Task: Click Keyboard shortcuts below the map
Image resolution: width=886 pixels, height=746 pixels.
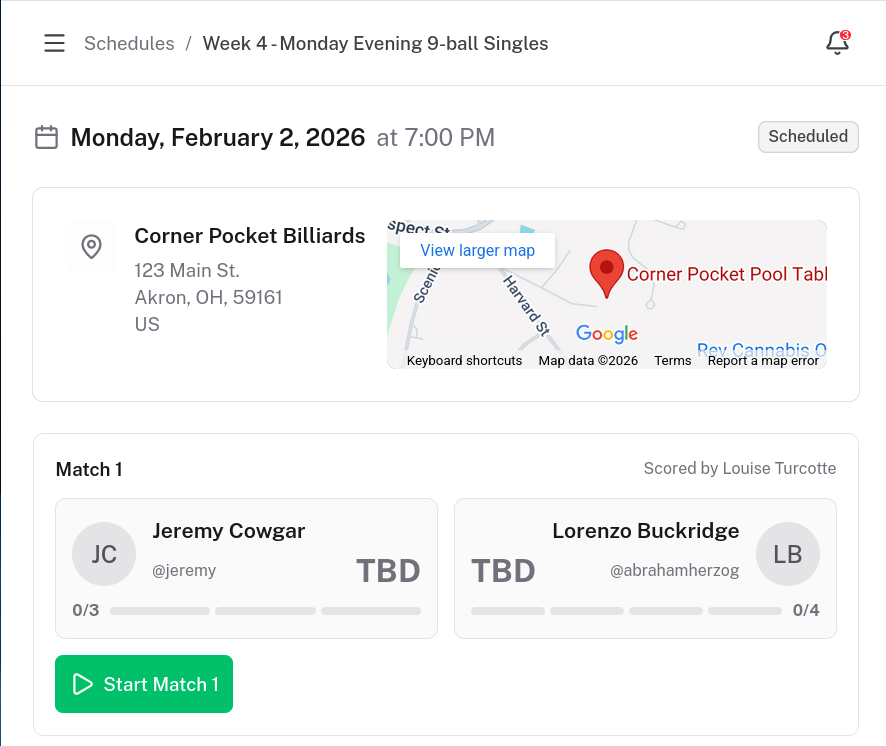Action: pyautogui.click(x=463, y=360)
